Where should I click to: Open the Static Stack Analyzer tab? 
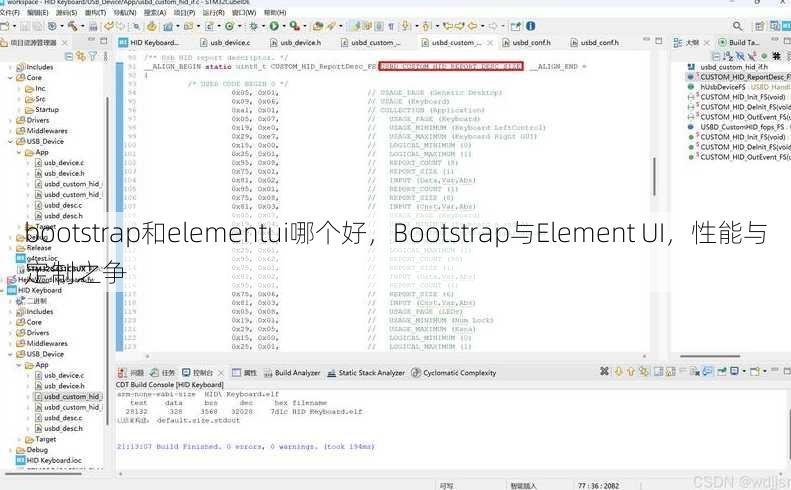point(366,373)
